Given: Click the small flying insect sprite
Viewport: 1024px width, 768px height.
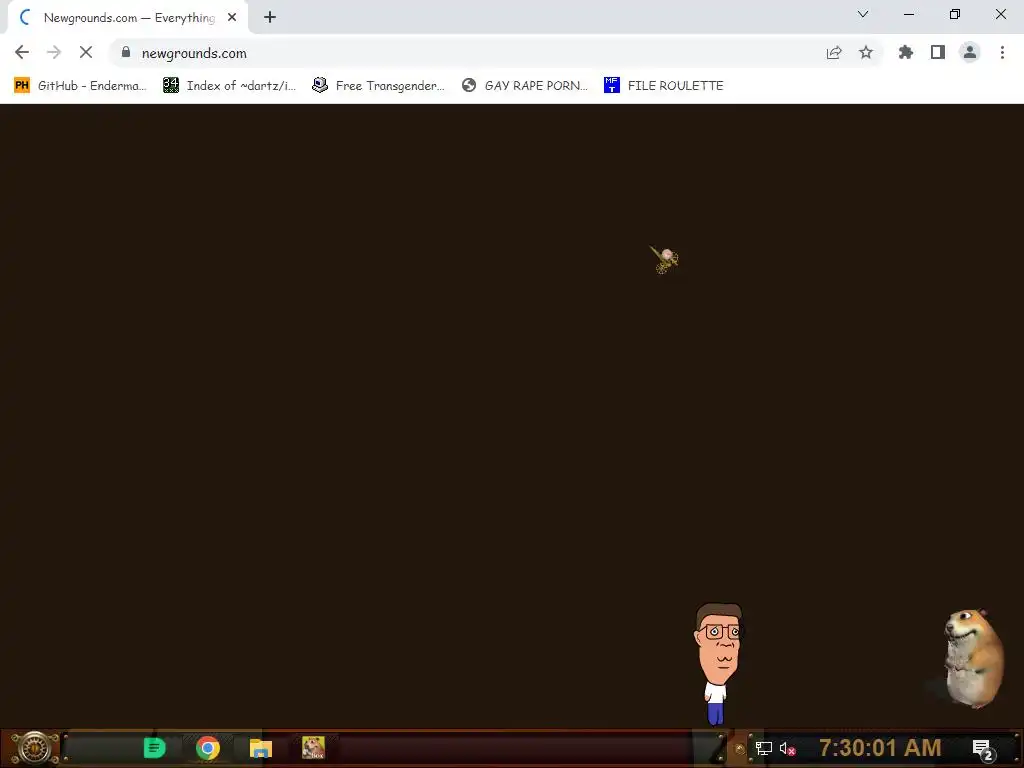Looking at the screenshot, I should 664,260.
